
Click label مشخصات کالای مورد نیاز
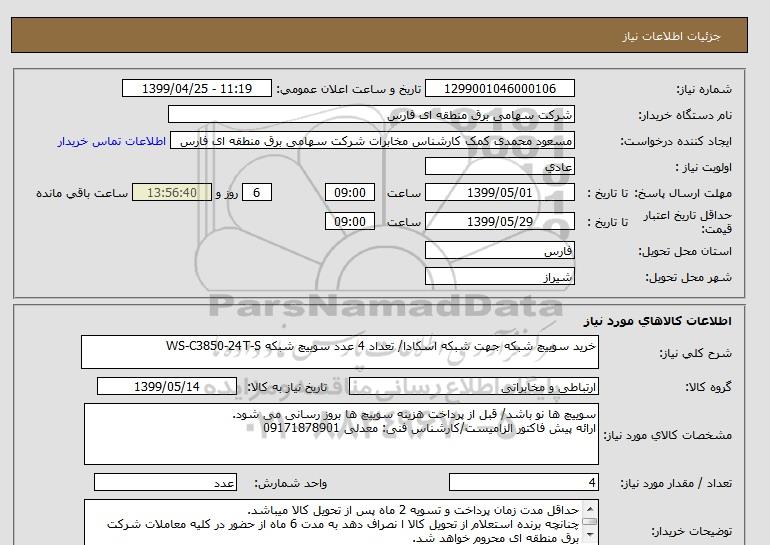(667, 435)
